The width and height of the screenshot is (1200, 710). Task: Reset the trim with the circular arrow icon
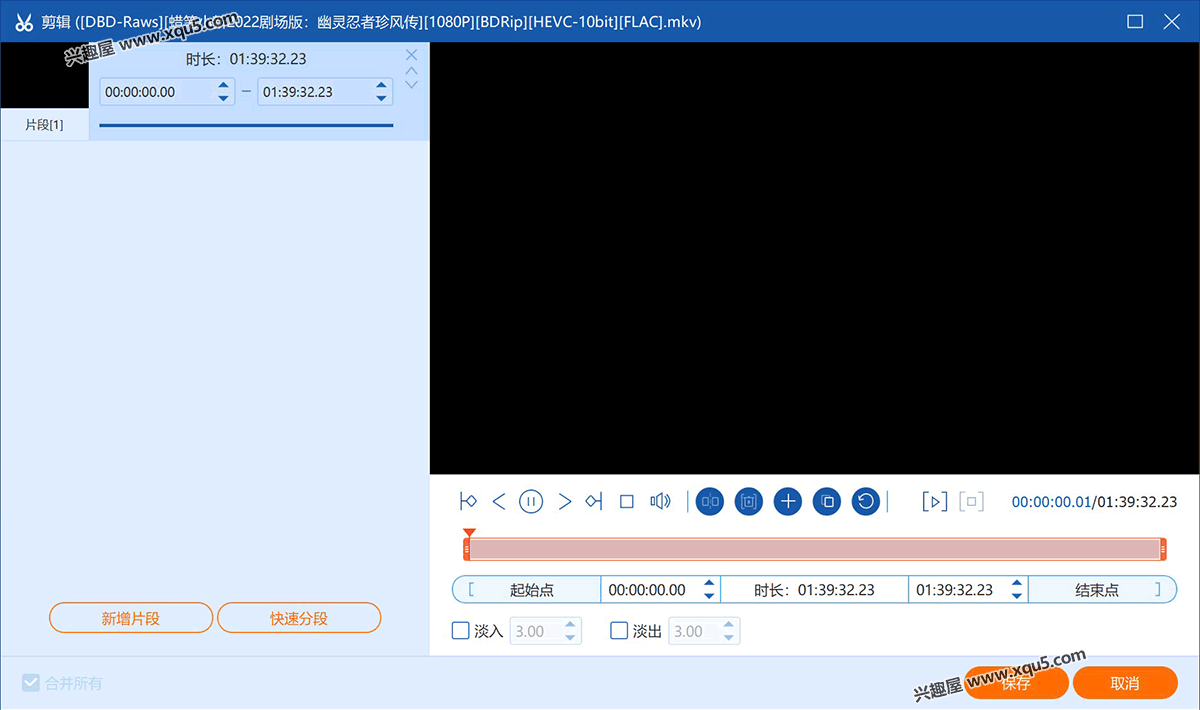click(x=865, y=502)
